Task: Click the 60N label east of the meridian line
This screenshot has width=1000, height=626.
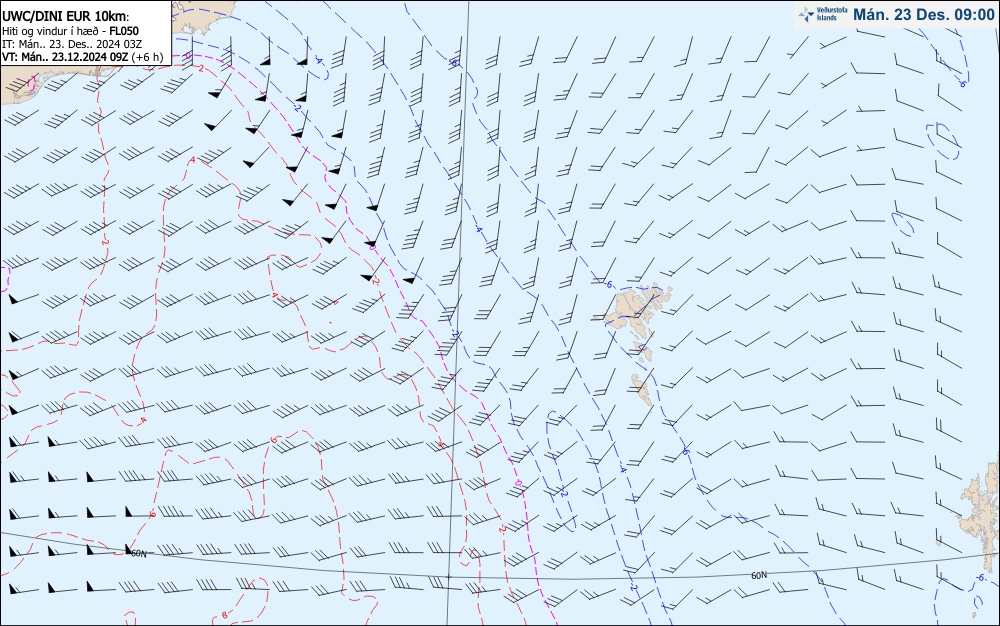Action: point(759,576)
